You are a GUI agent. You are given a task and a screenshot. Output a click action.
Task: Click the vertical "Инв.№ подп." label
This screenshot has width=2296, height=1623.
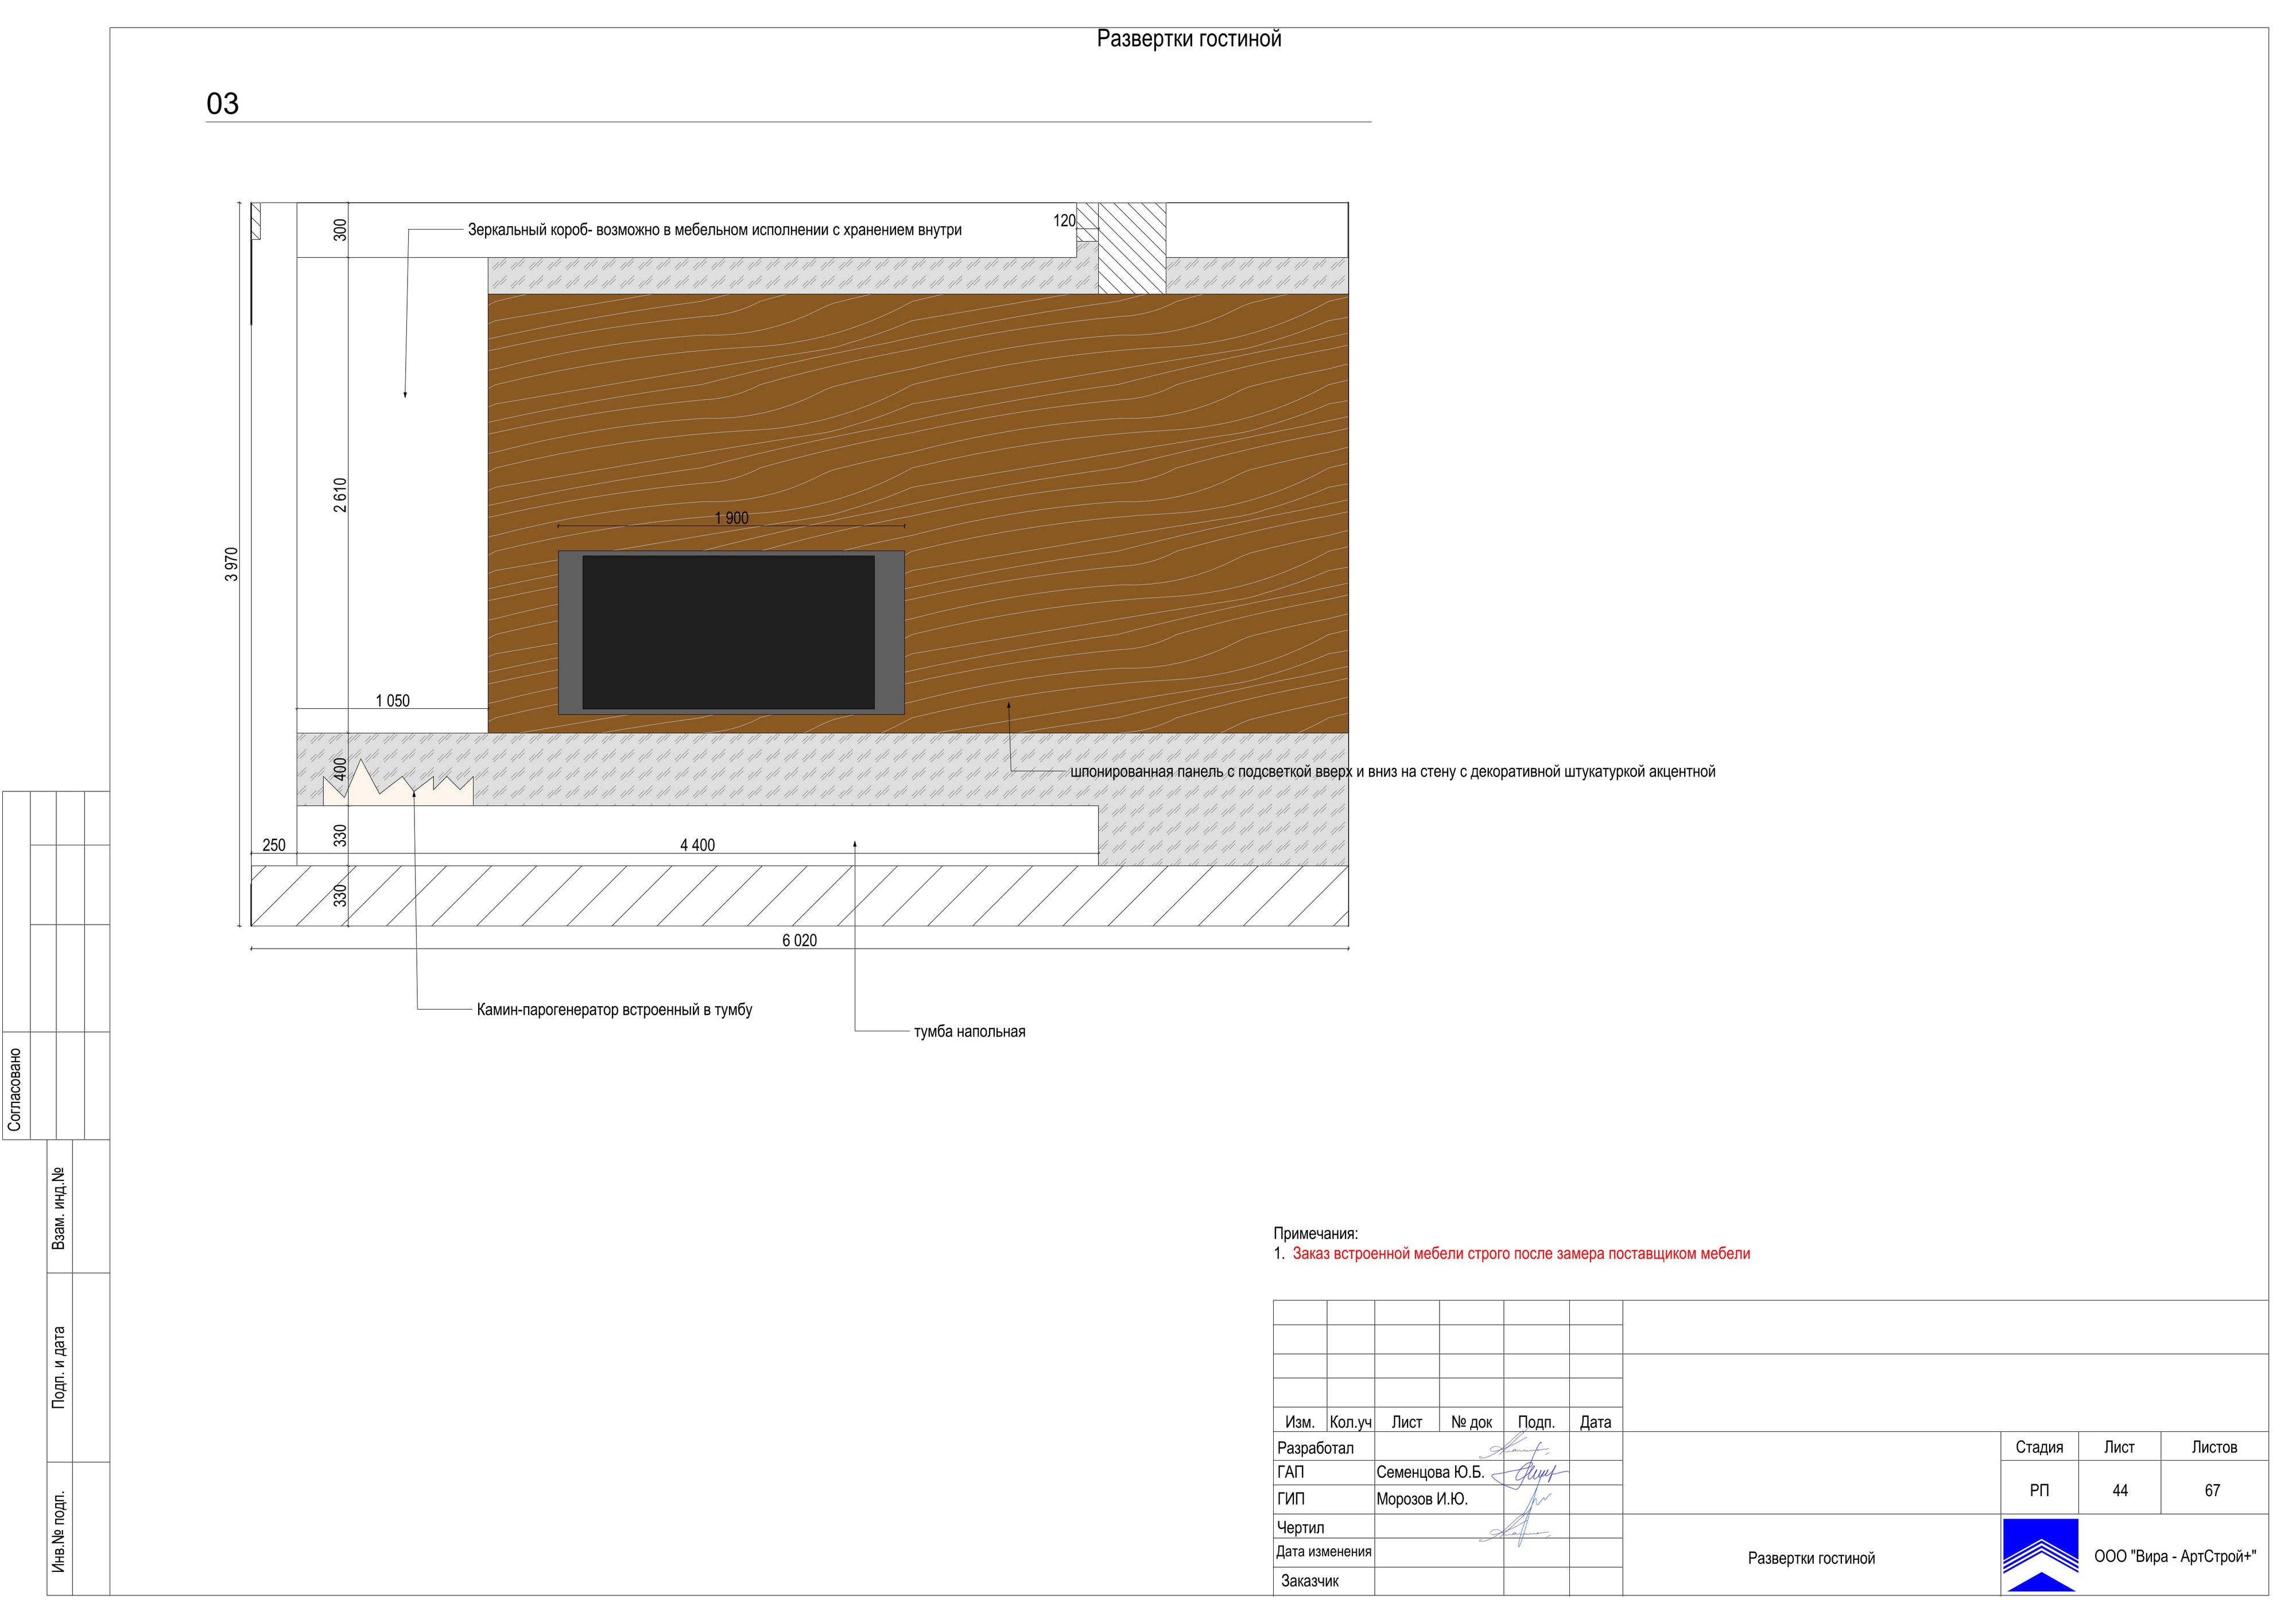pyautogui.click(x=58, y=1532)
